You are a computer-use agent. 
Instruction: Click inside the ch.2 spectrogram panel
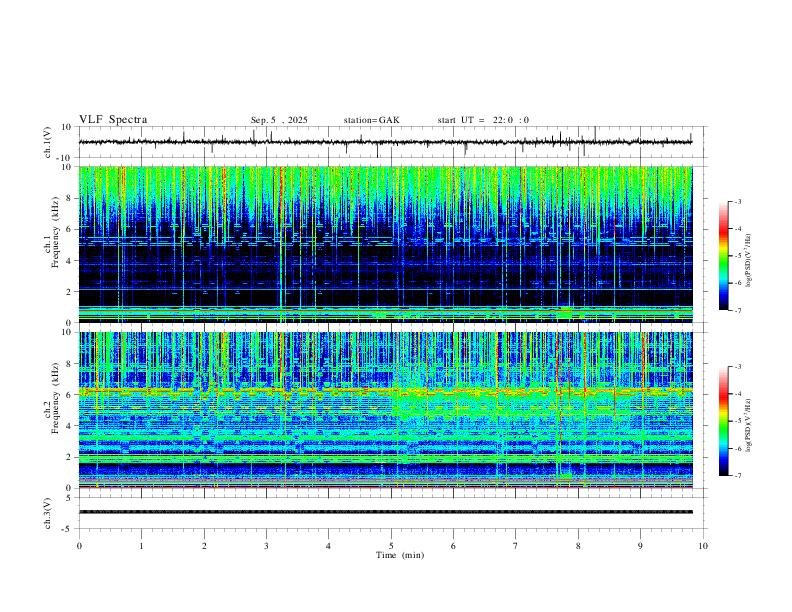coord(385,410)
